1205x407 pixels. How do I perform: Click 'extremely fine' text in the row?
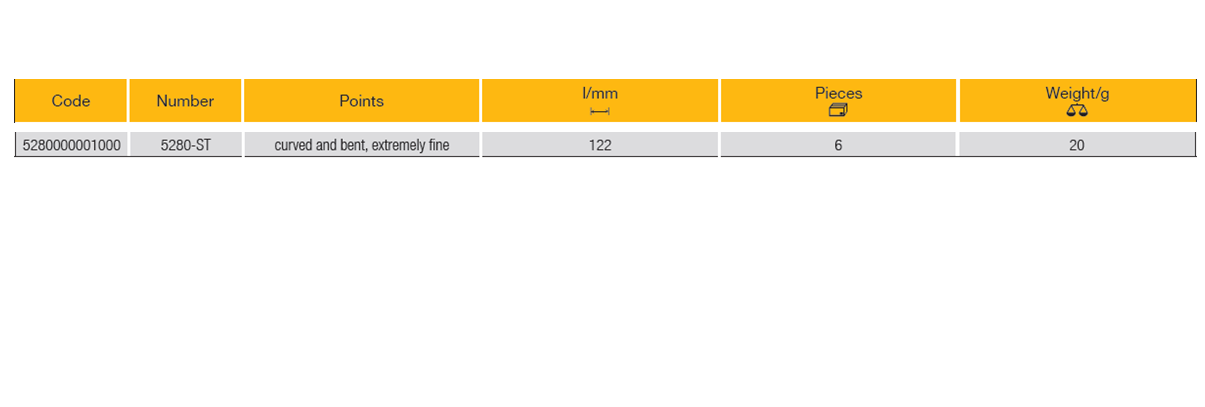[x=415, y=145]
